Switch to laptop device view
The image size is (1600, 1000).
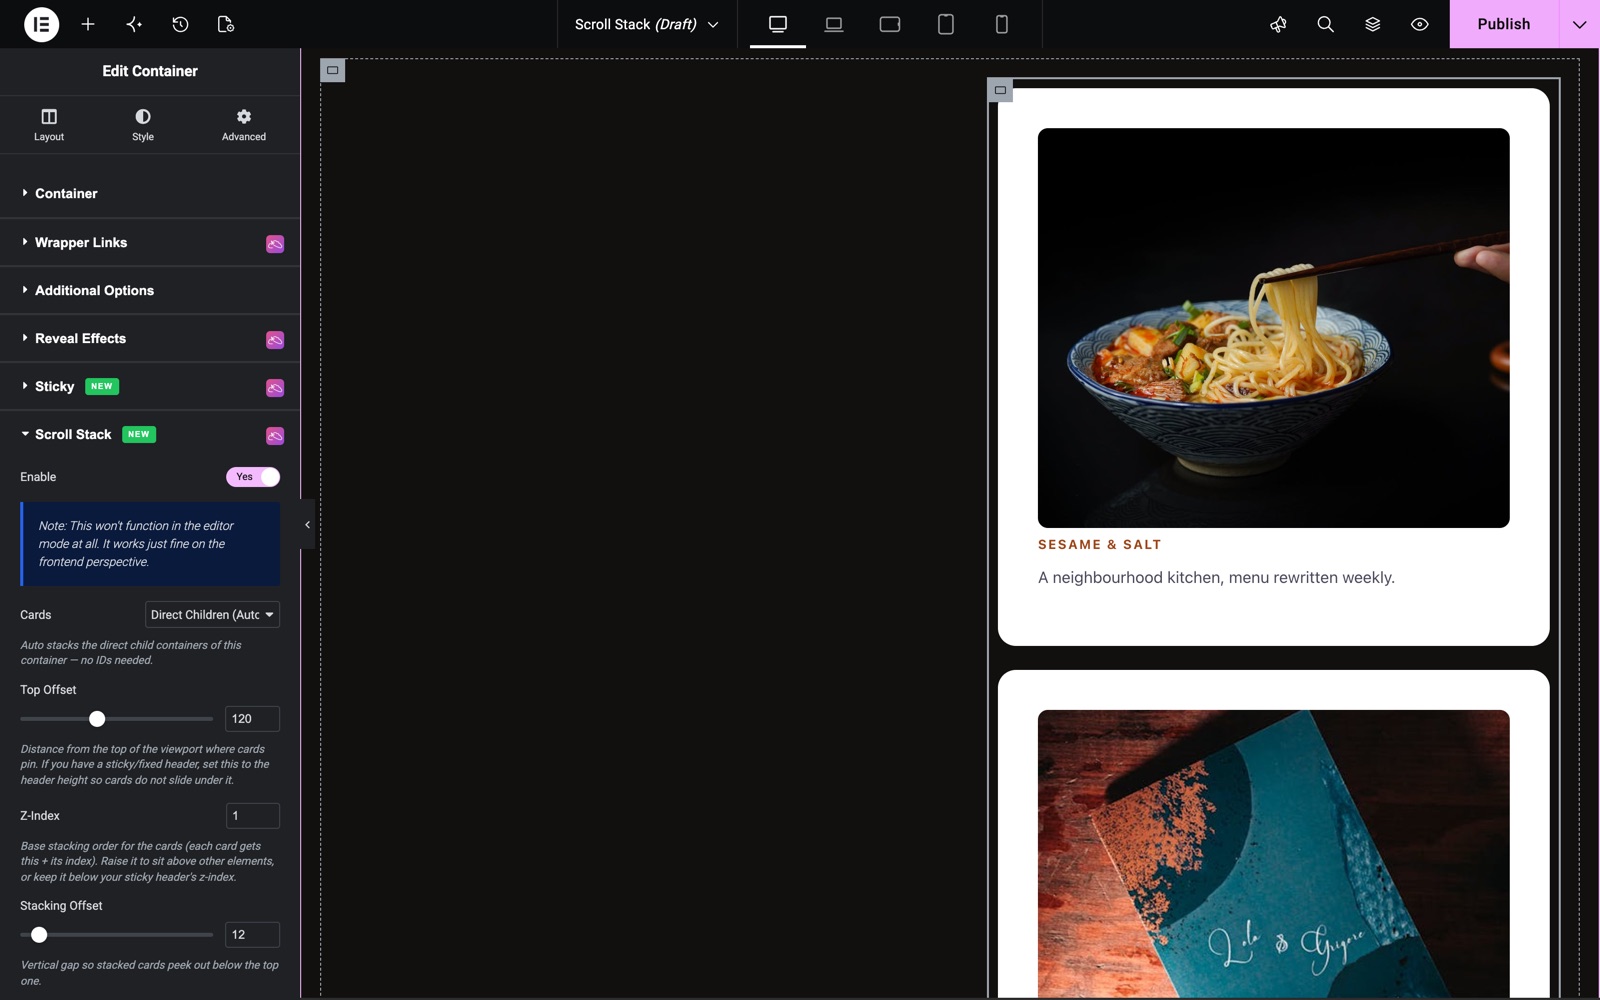pyautogui.click(x=834, y=24)
